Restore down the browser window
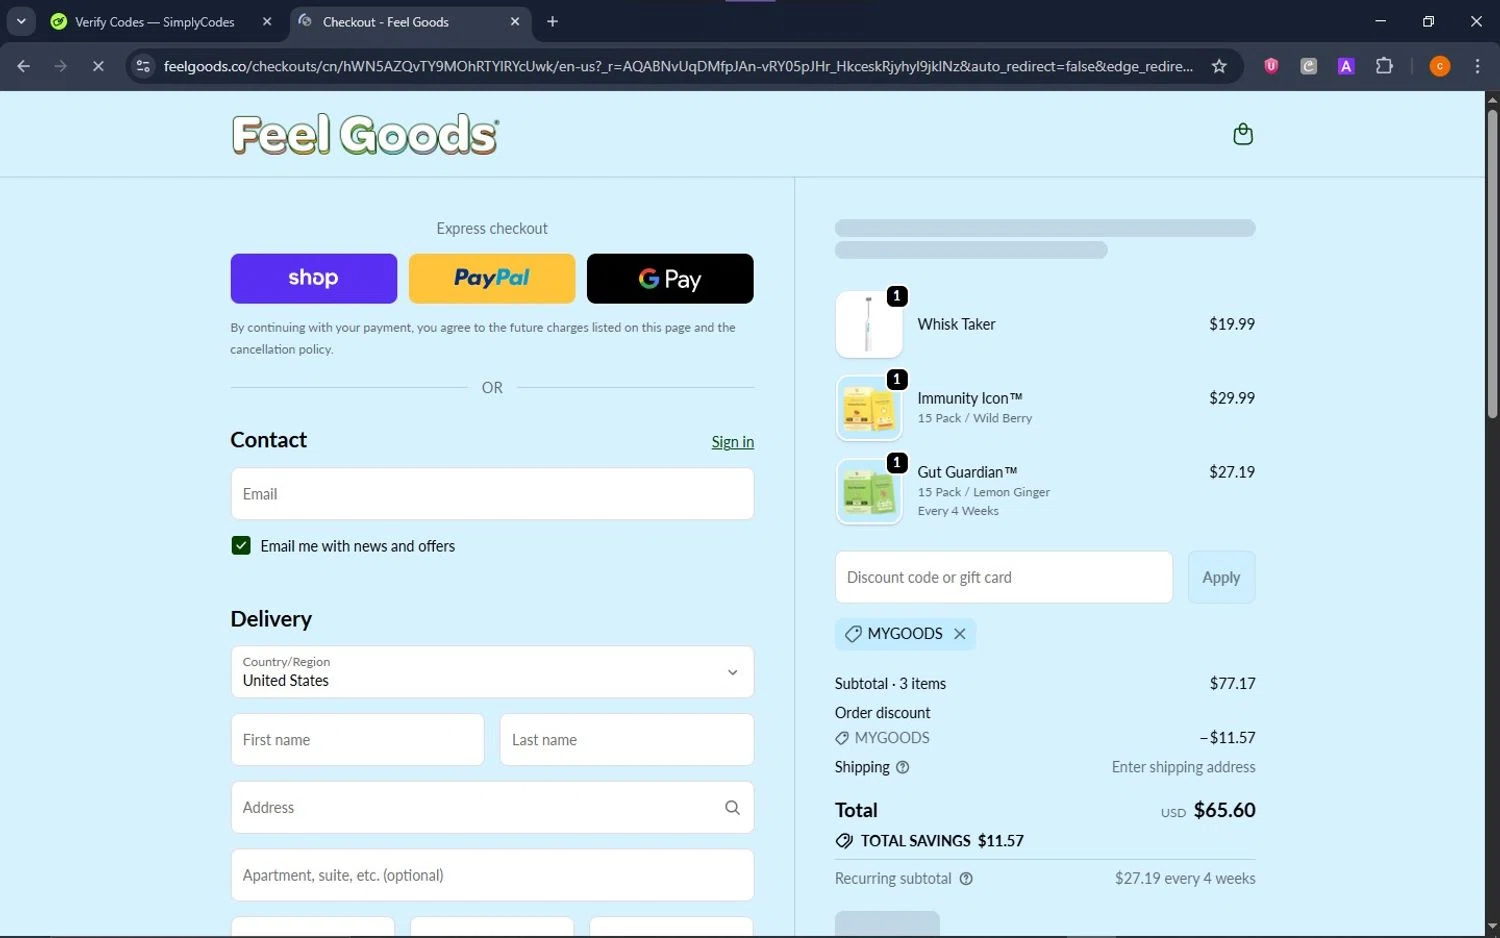 1428,21
